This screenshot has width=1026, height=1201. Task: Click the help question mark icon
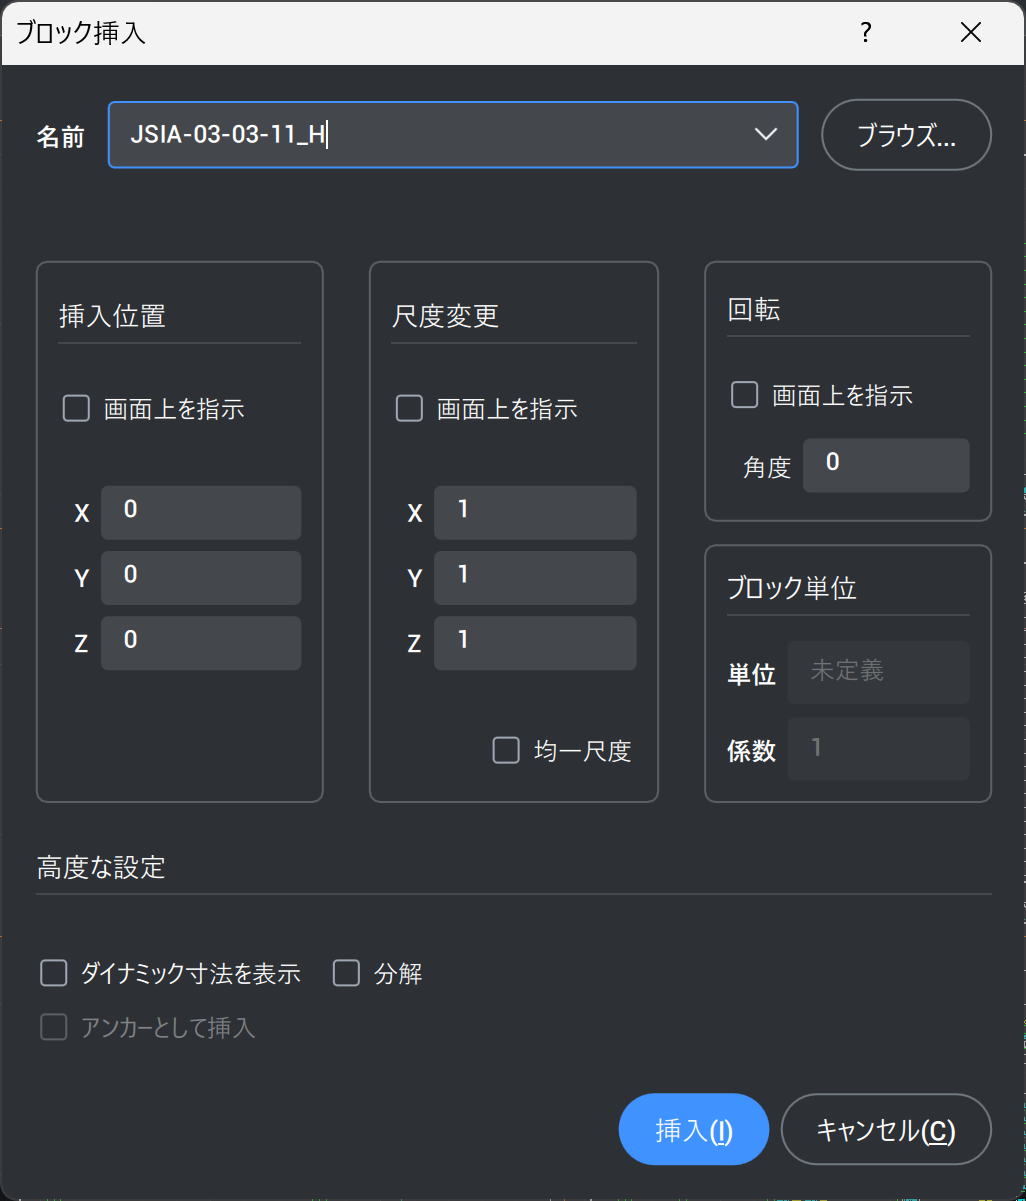pos(866,33)
